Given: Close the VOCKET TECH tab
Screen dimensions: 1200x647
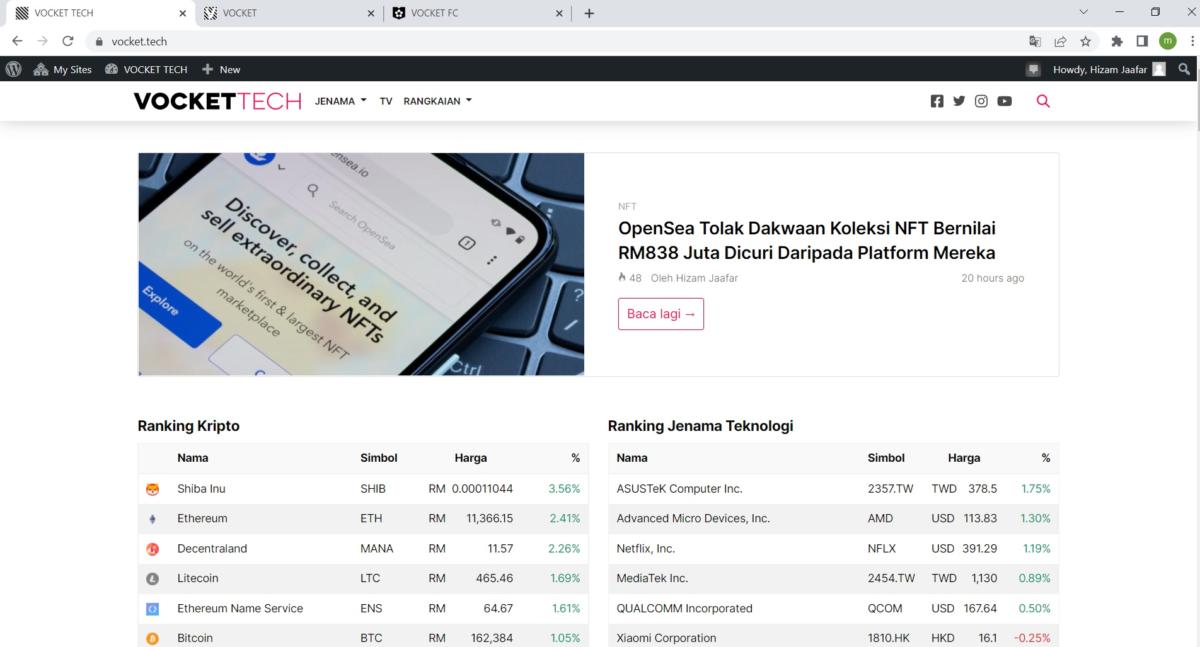Looking at the screenshot, I should coord(182,13).
